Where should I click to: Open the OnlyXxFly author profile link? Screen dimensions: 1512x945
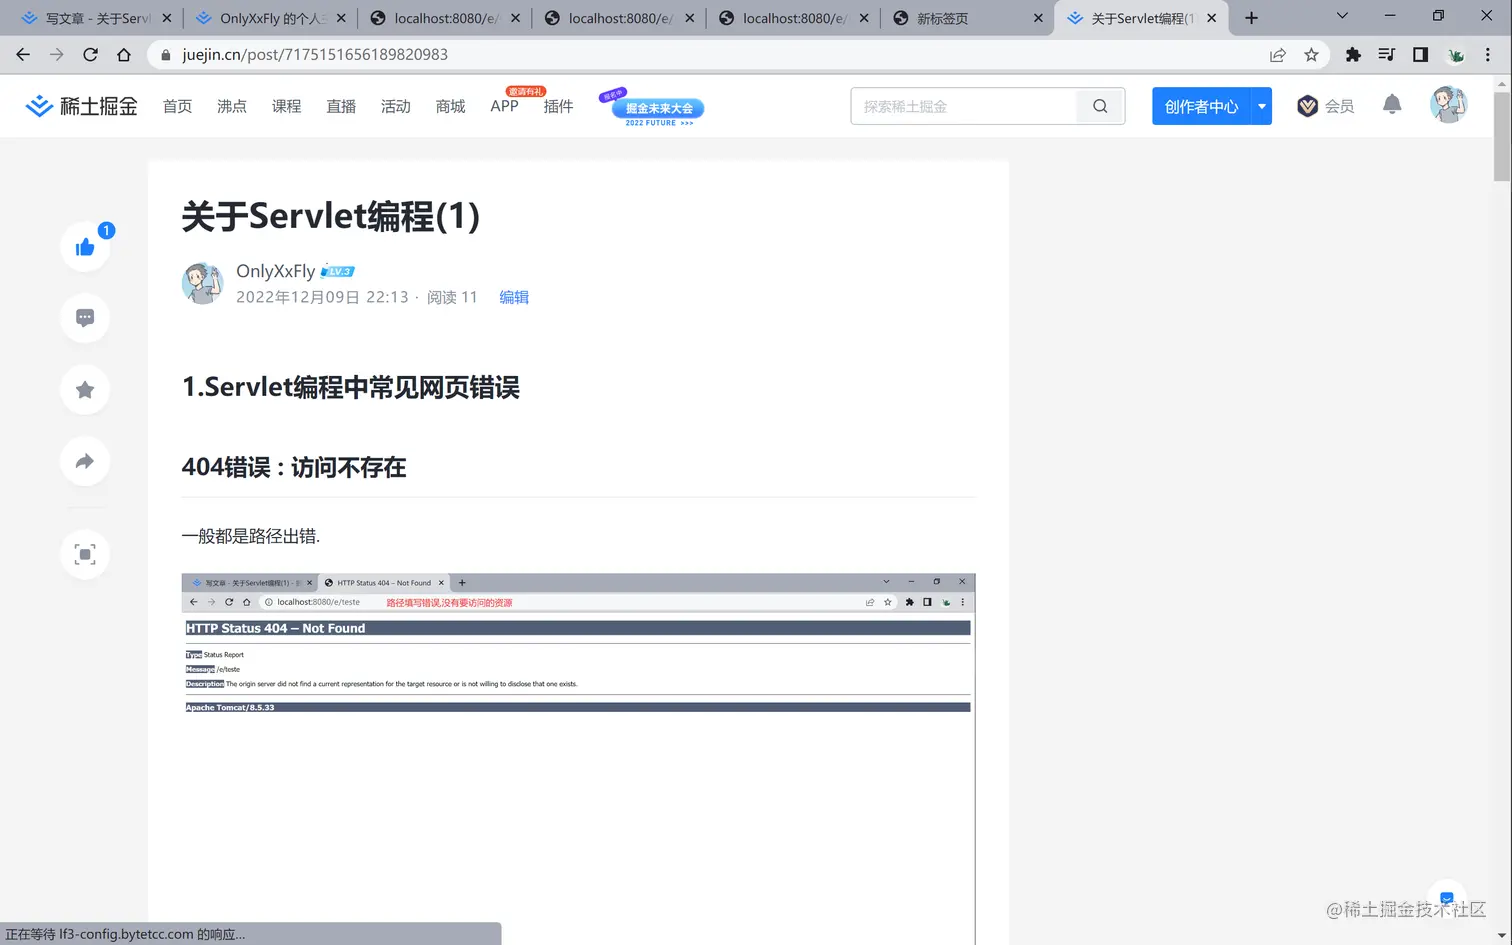coord(275,271)
